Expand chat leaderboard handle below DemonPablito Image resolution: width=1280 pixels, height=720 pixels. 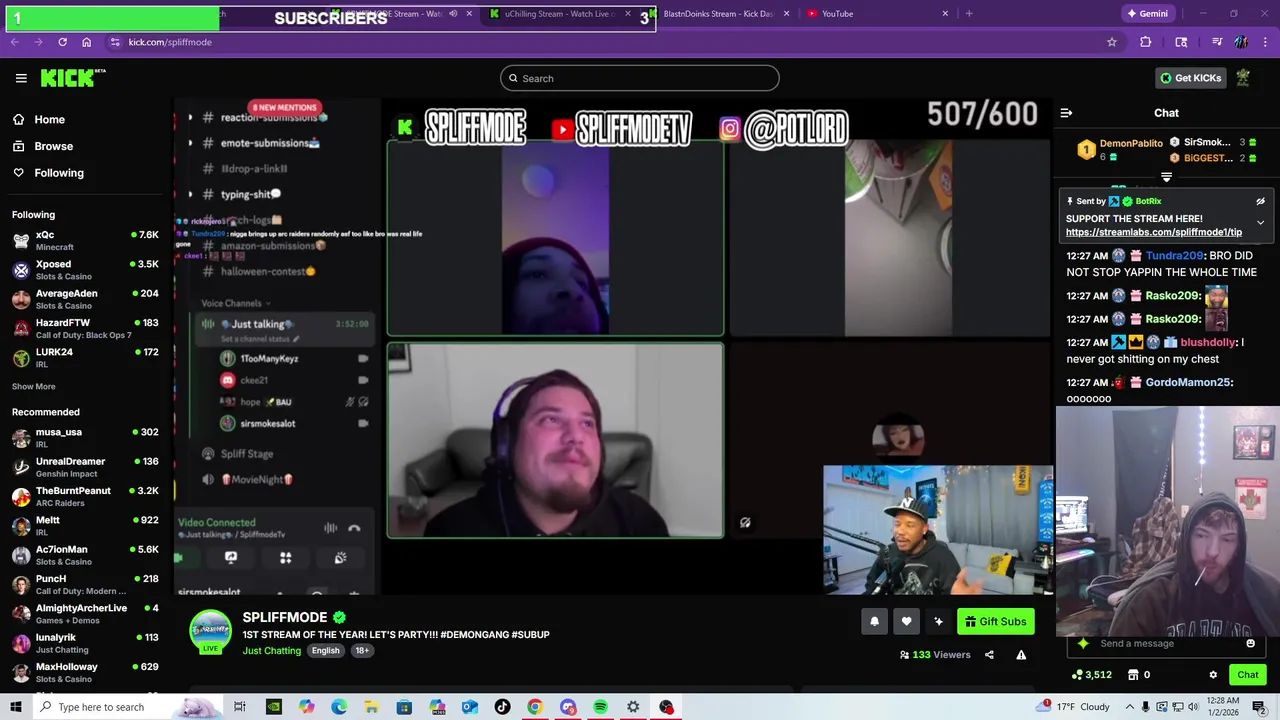point(1166,178)
